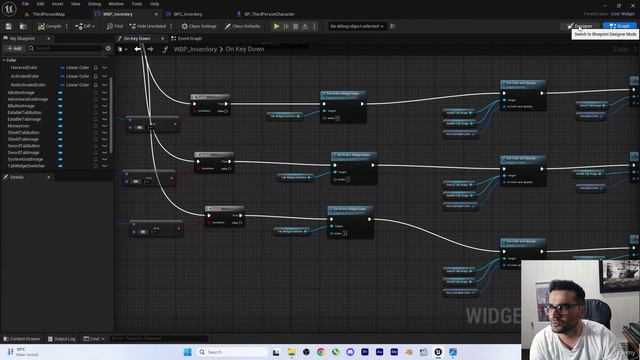This screenshot has width=640, height=360.
Task: Start Play in editor with the green arrow
Action: coord(276,26)
